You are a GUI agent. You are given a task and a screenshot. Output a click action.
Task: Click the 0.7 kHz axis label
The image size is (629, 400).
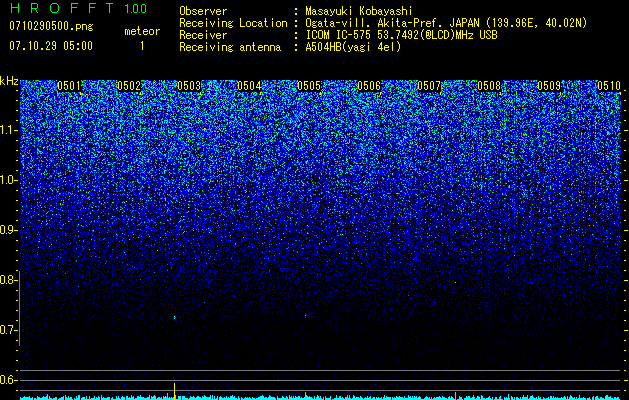click(x=9, y=330)
